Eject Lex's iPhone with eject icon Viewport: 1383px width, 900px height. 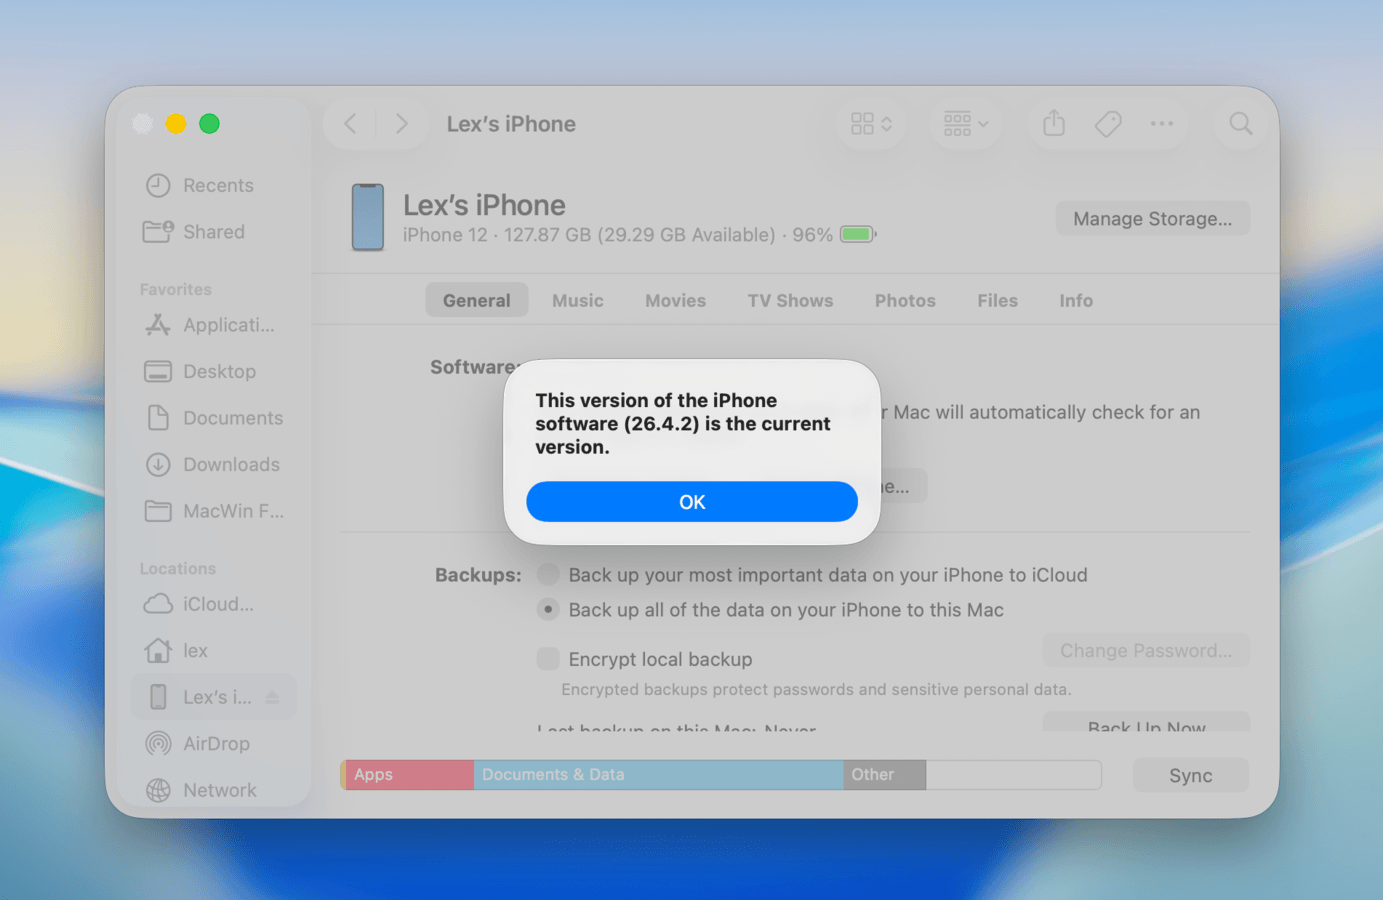(x=273, y=697)
